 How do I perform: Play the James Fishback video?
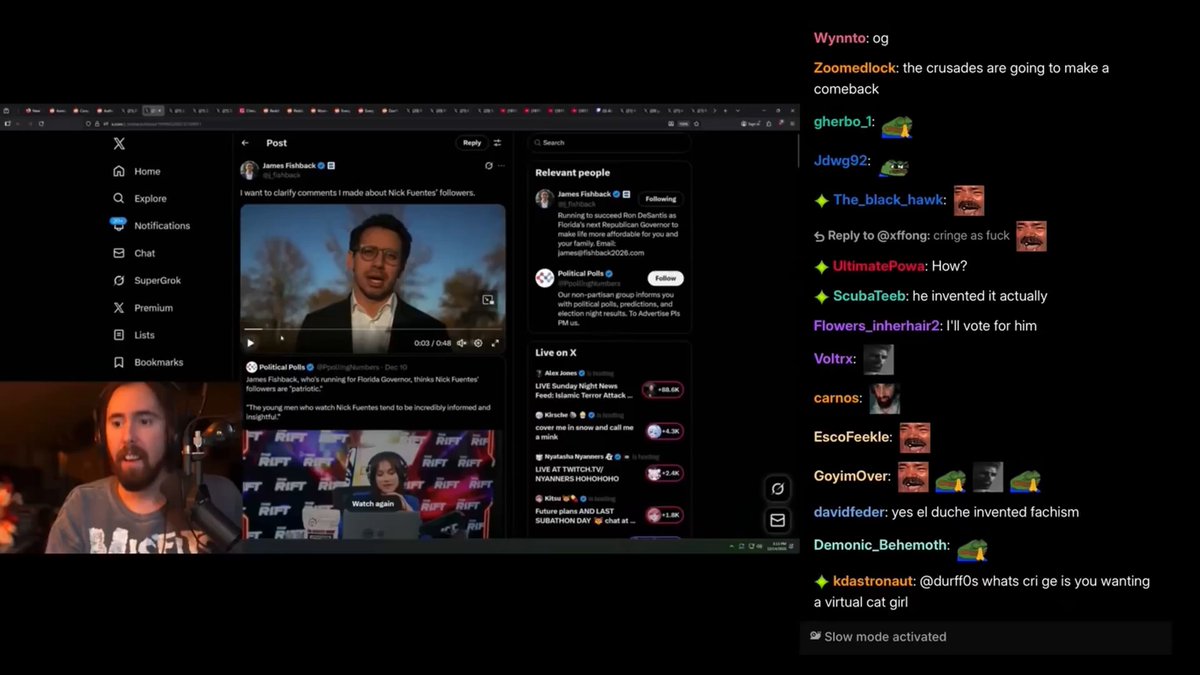click(x=250, y=343)
